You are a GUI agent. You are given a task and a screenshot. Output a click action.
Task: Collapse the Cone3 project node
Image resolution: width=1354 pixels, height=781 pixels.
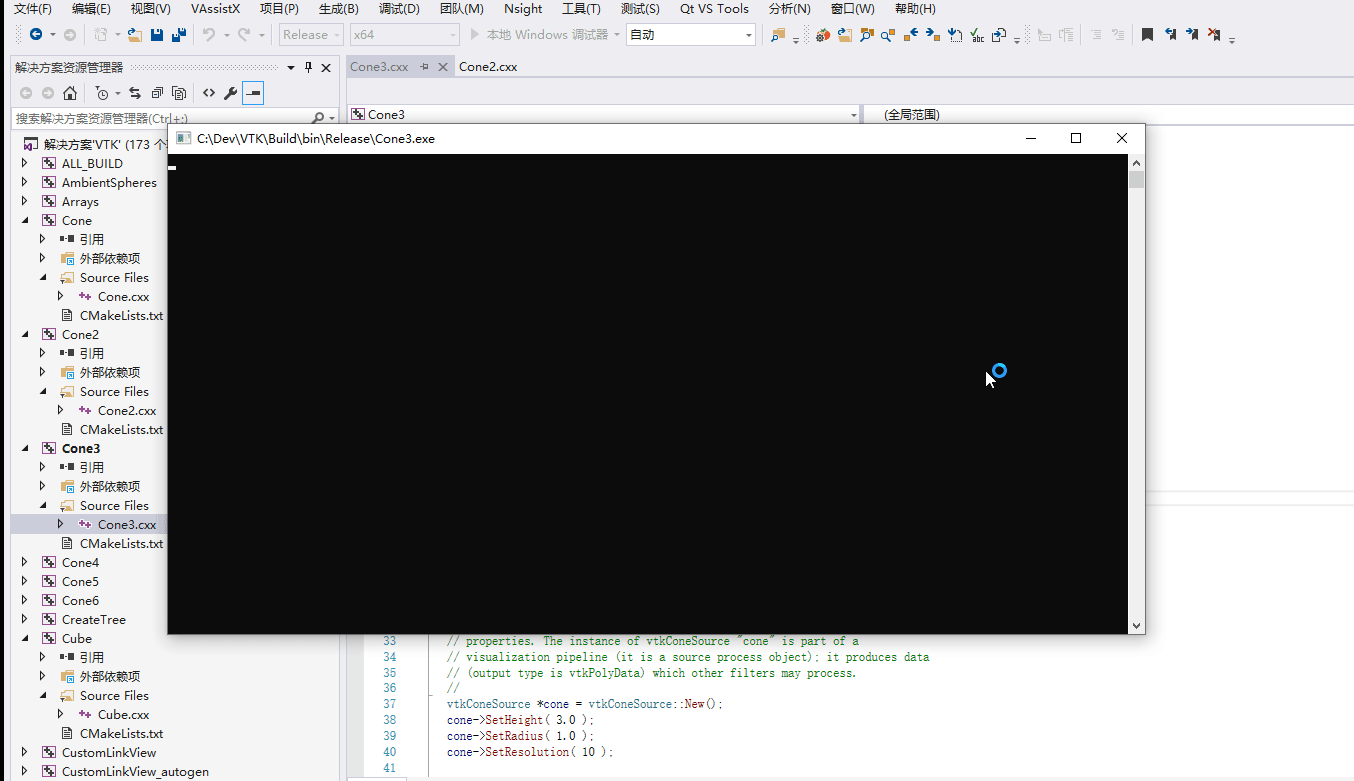24,448
